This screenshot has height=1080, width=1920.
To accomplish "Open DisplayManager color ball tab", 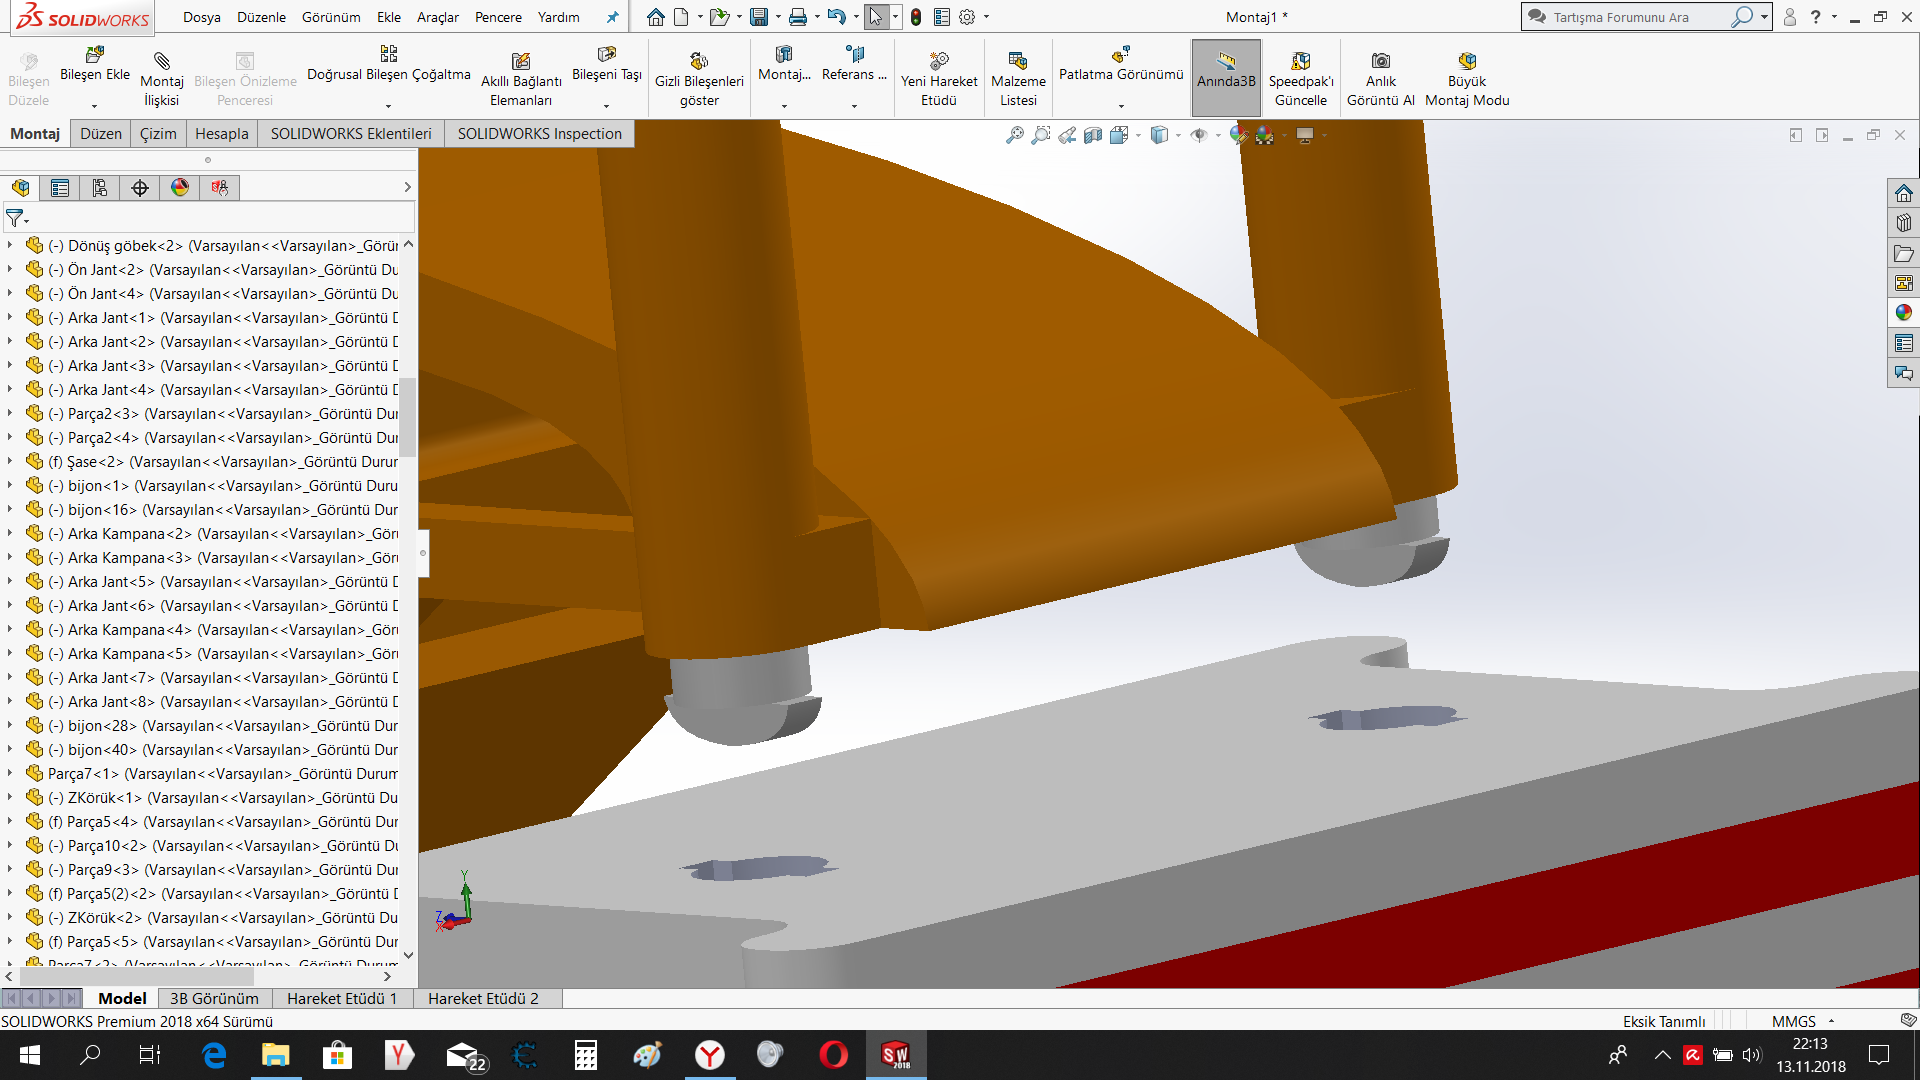I will (x=180, y=187).
